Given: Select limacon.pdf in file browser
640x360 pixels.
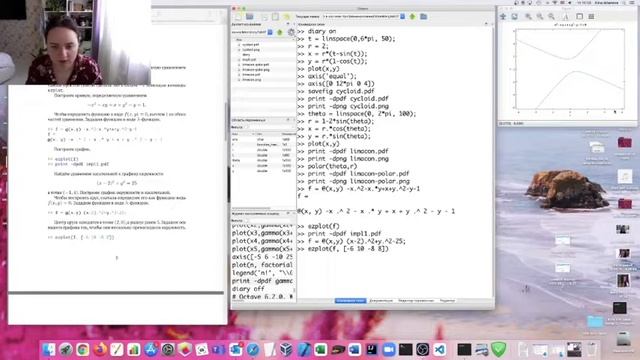Looking at the screenshot, I should (x=251, y=75).
